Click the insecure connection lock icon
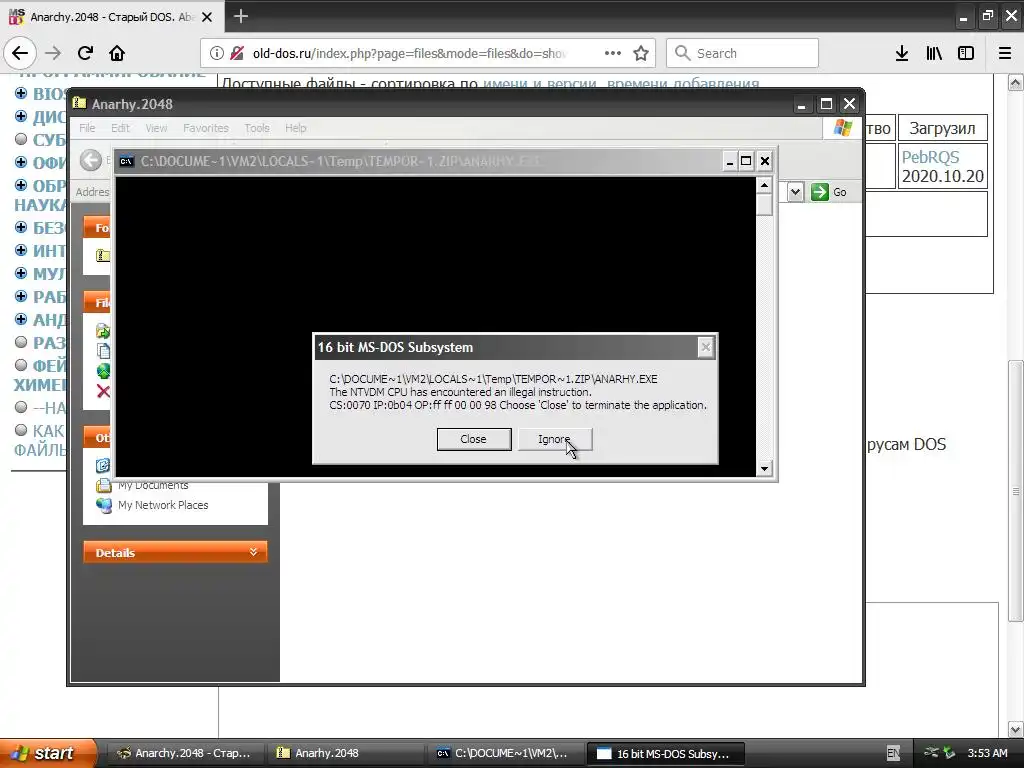The height and width of the screenshot is (768, 1024). [237, 54]
